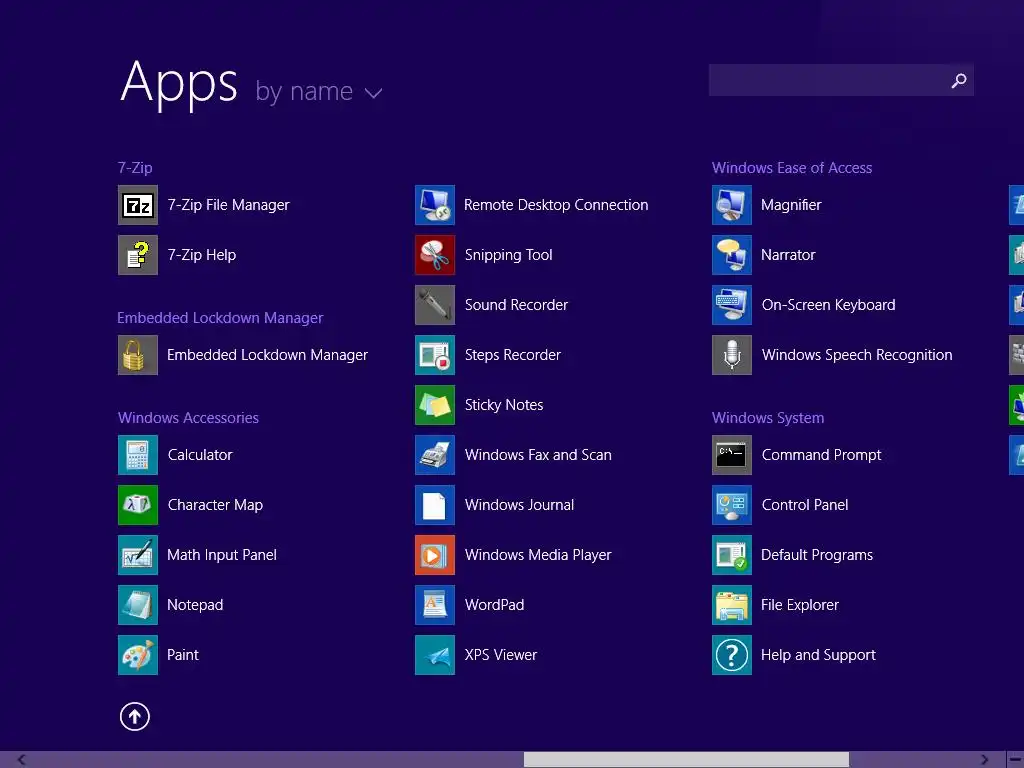Click the zoom-out minus button at bottom corner
Viewport: 1024px width, 768px height.
[1016, 760]
